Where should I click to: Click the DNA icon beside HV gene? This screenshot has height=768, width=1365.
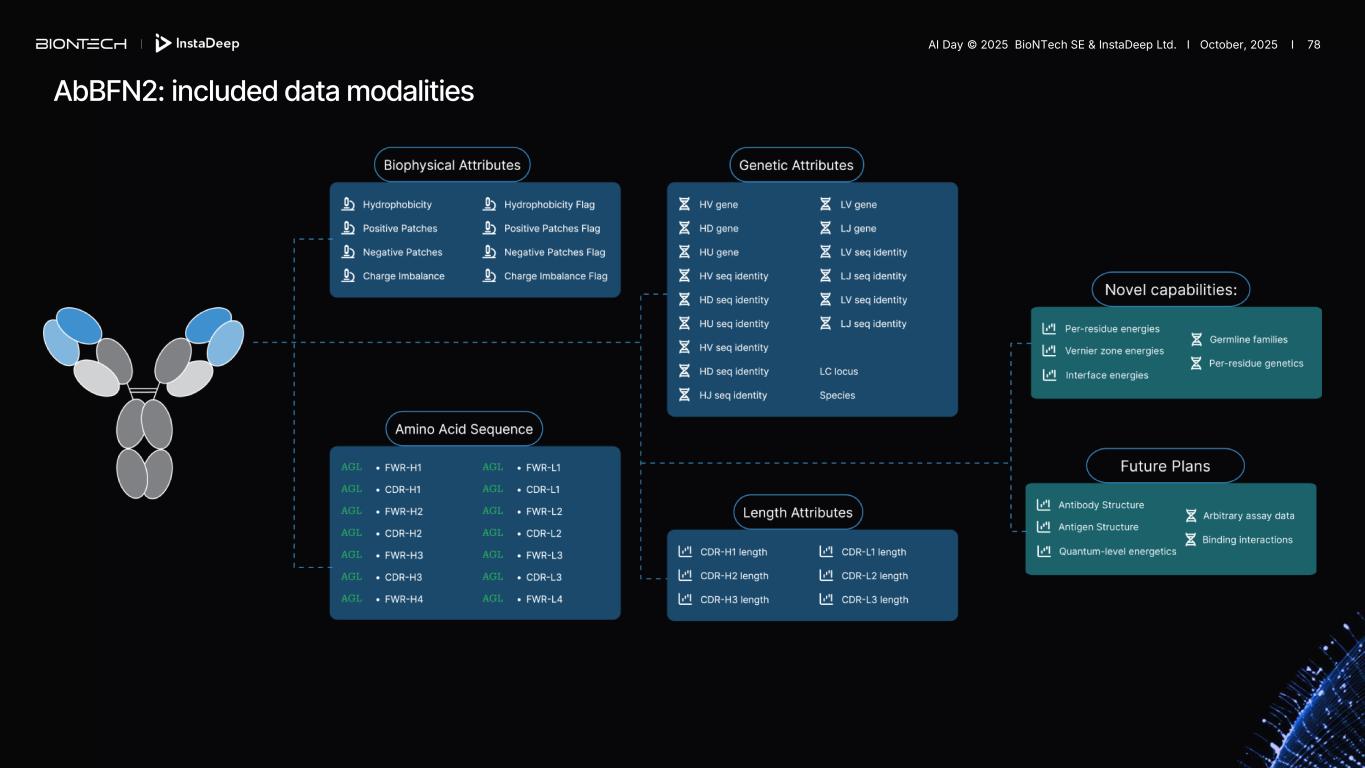[x=685, y=204]
